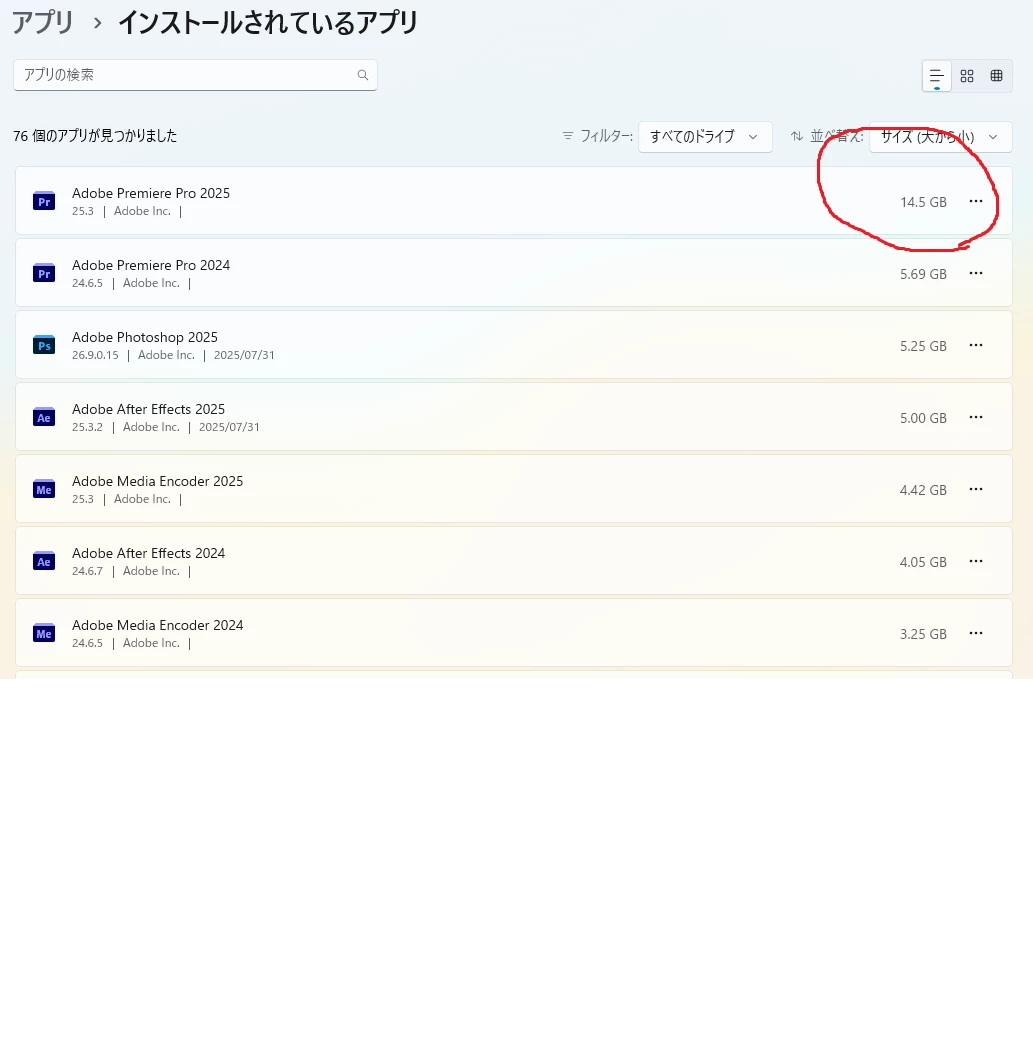Click the 14.5 GB size value
The image size is (1033, 1062).
pyautogui.click(x=923, y=202)
